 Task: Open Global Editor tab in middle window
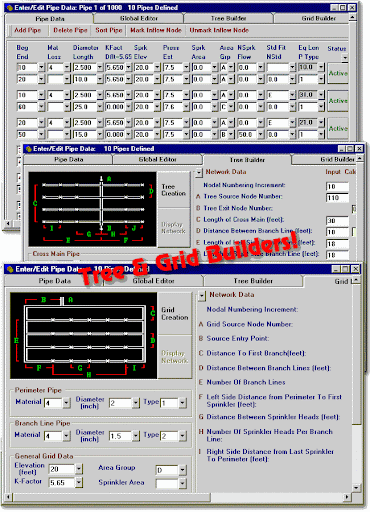pyautogui.click(x=157, y=160)
